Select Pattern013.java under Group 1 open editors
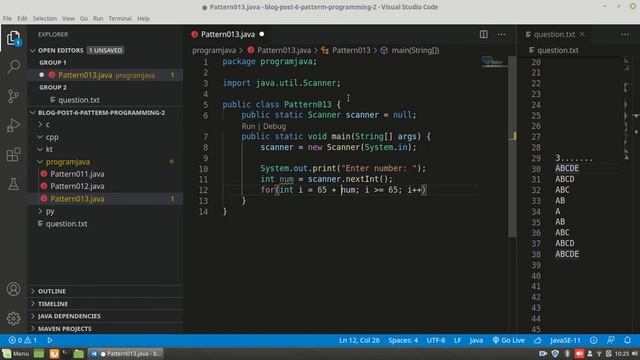 105,75
